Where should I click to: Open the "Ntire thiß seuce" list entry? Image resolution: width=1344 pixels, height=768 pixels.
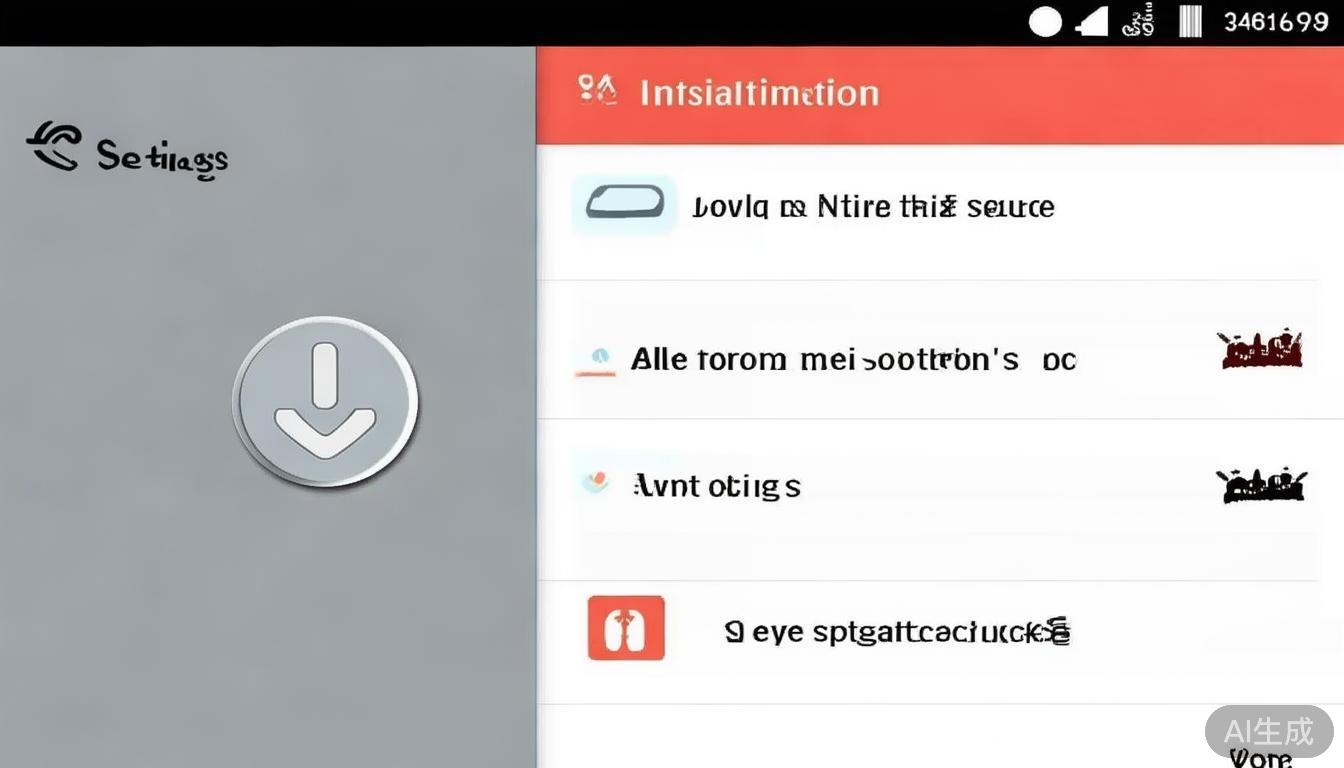[873, 207]
